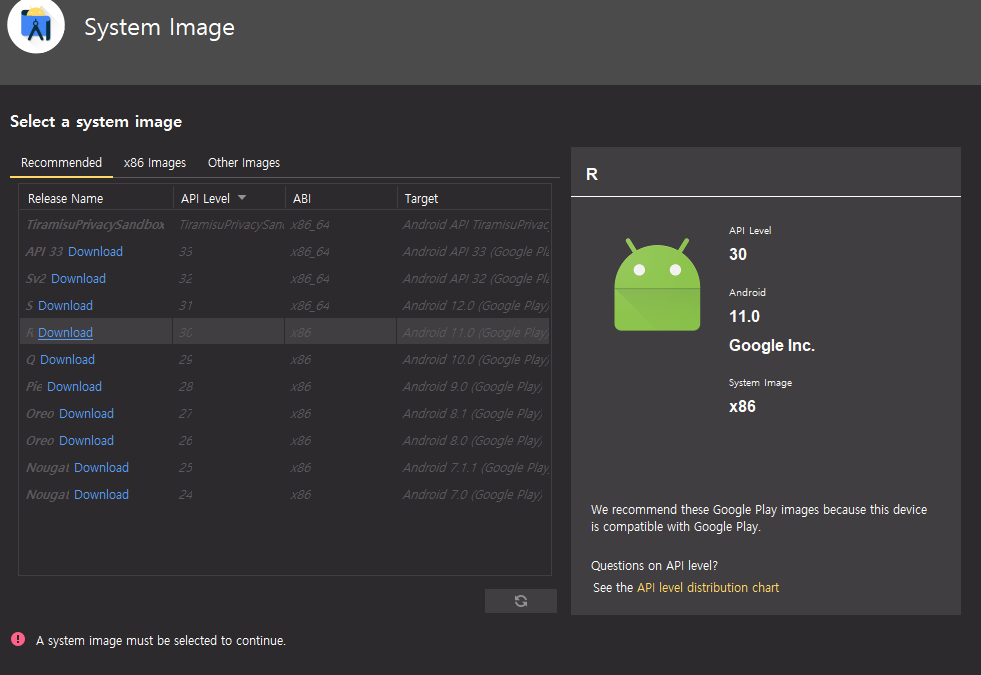Download the S system image
Image resolution: width=981 pixels, height=675 pixels.
coord(65,305)
